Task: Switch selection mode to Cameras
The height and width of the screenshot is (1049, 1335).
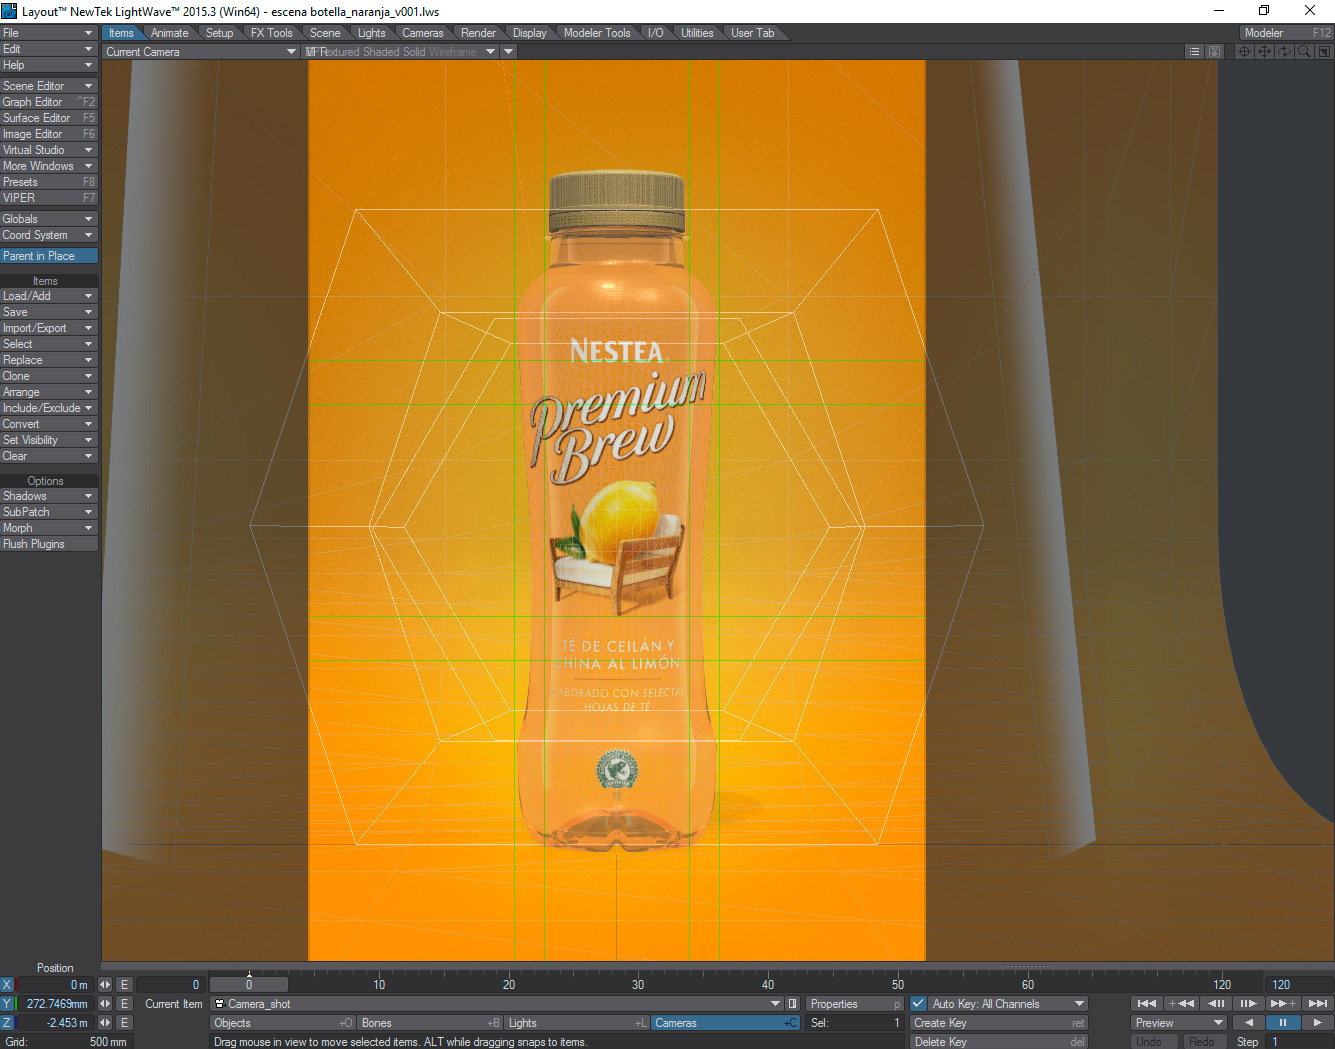Action: 725,1023
